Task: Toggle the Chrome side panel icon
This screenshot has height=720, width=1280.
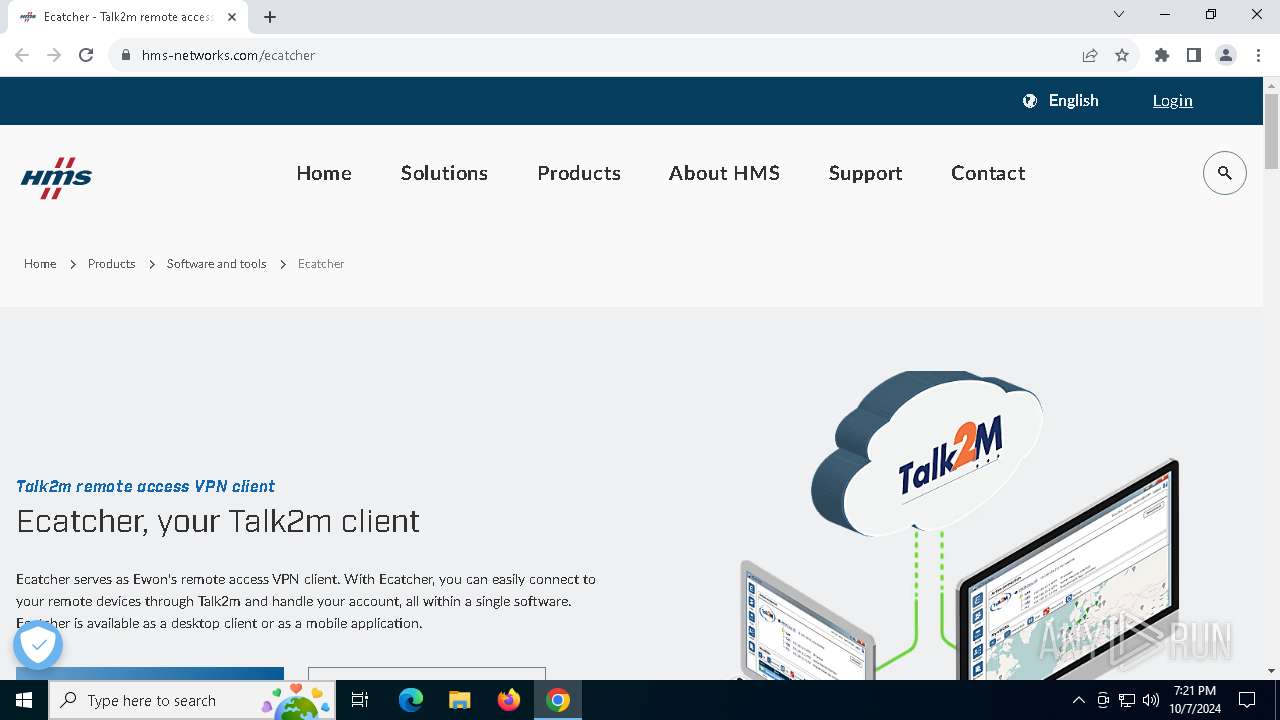Action: pyautogui.click(x=1194, y=55)
